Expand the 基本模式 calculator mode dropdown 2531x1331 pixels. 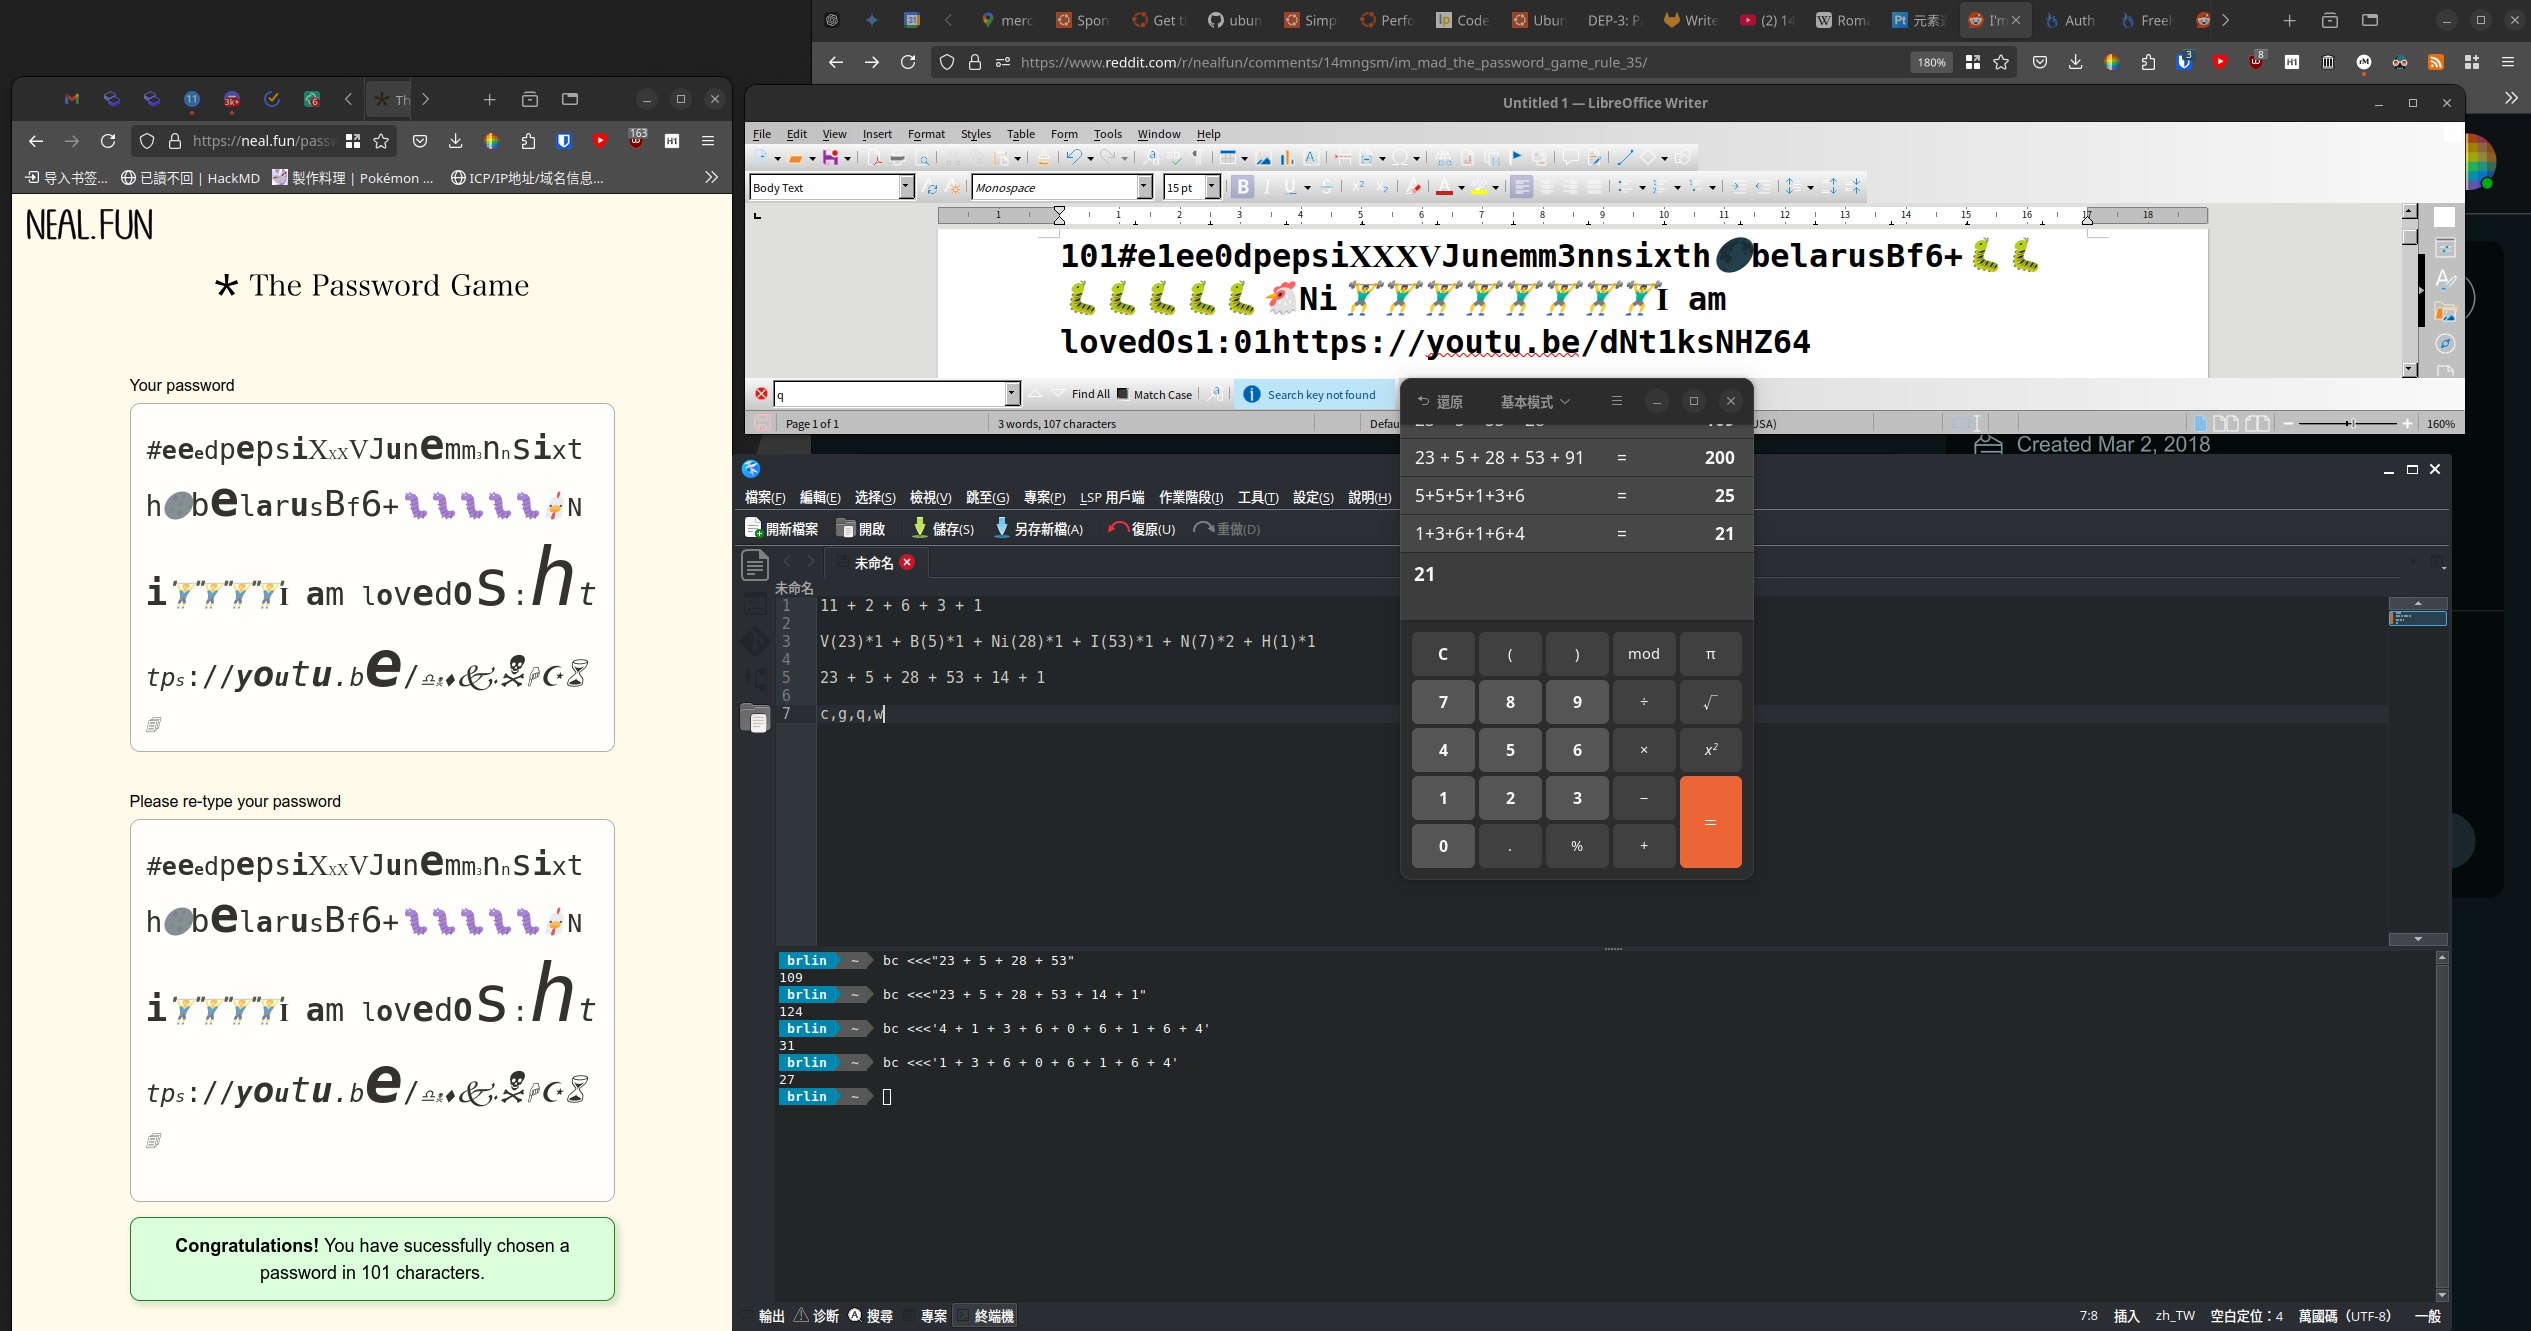pyautogui.click(x=1535, y=402)
